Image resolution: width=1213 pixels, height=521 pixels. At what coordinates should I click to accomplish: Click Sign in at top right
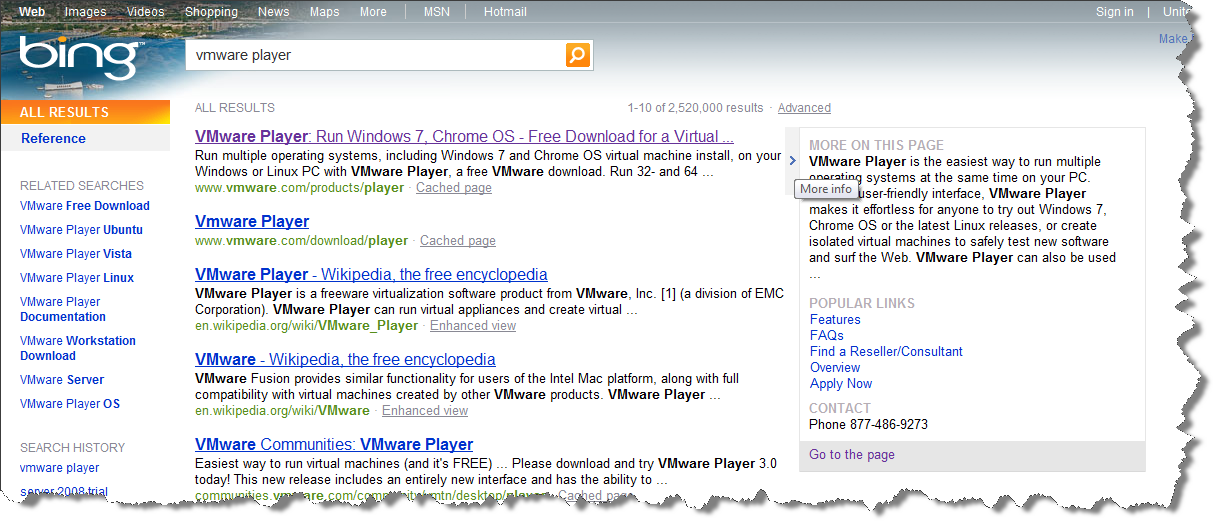coord(1115,12)
